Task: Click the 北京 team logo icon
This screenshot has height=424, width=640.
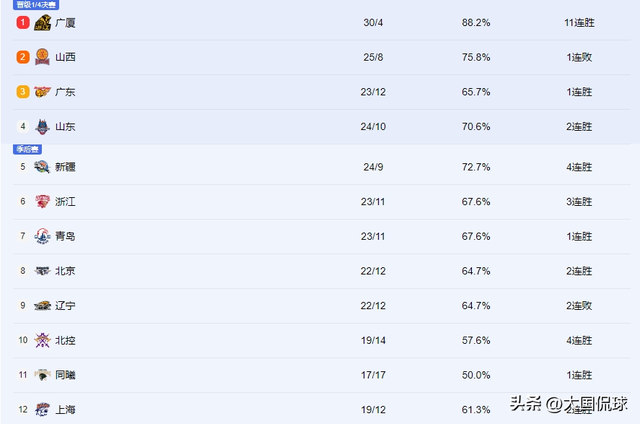Action: tap(42, 271)
